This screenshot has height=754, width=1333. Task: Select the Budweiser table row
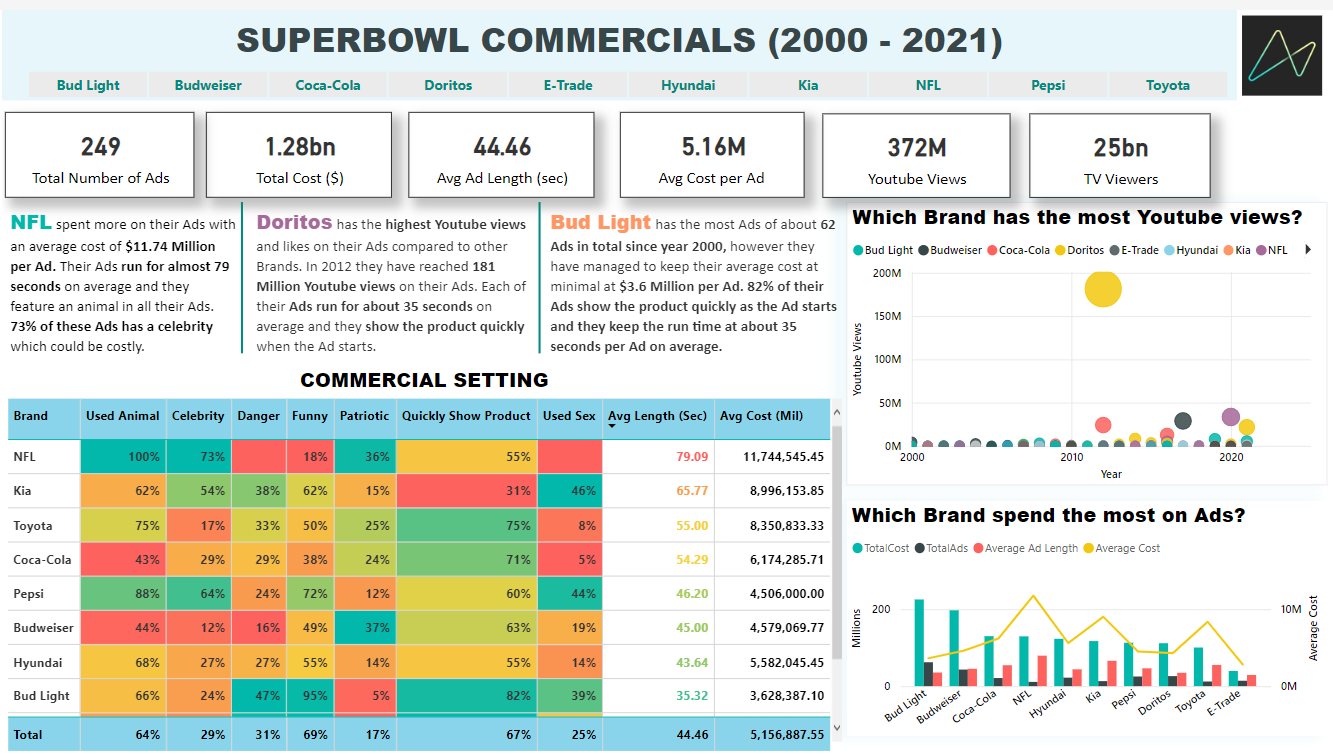(419, 627)
